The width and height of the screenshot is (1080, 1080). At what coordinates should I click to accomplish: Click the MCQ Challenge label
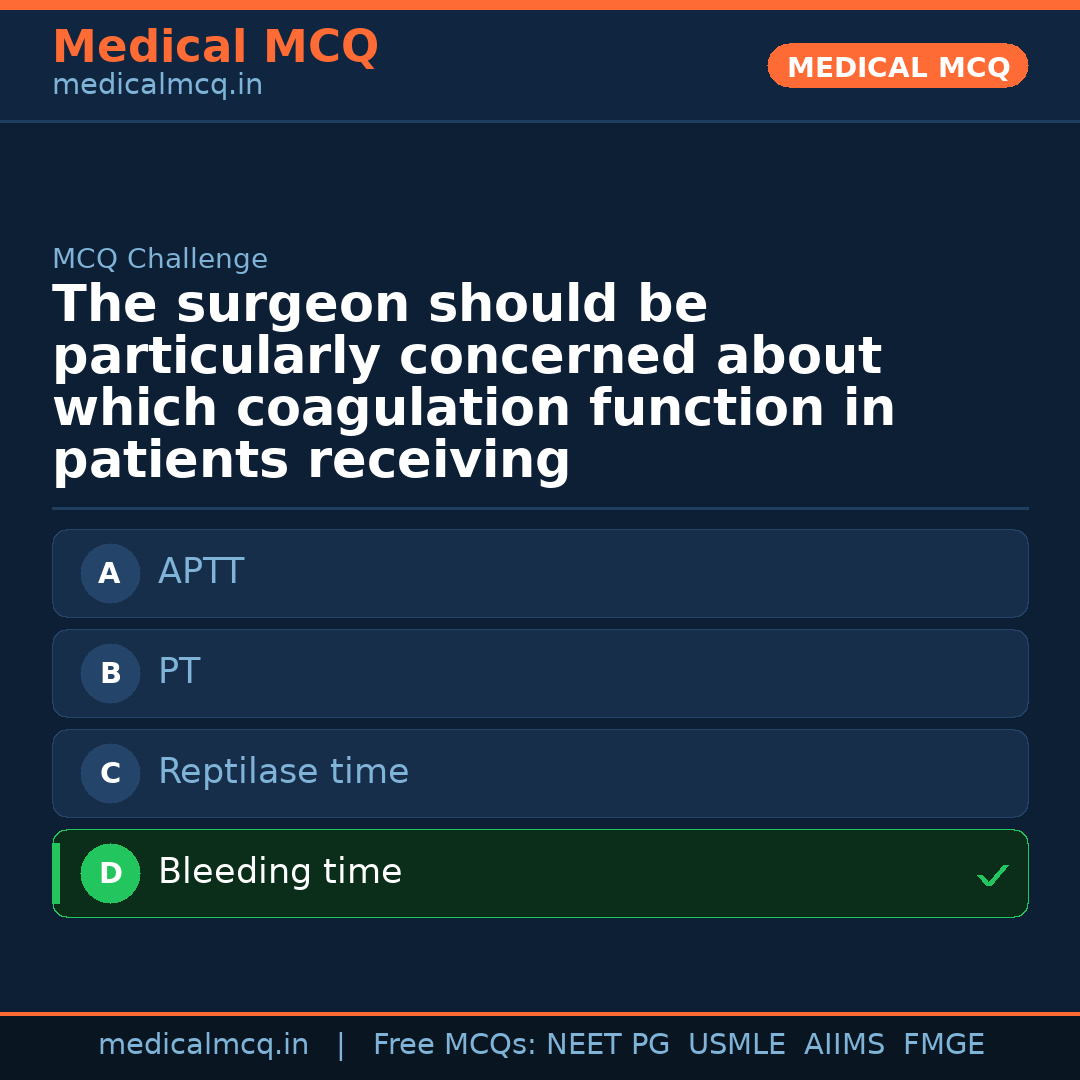(160, 260)
